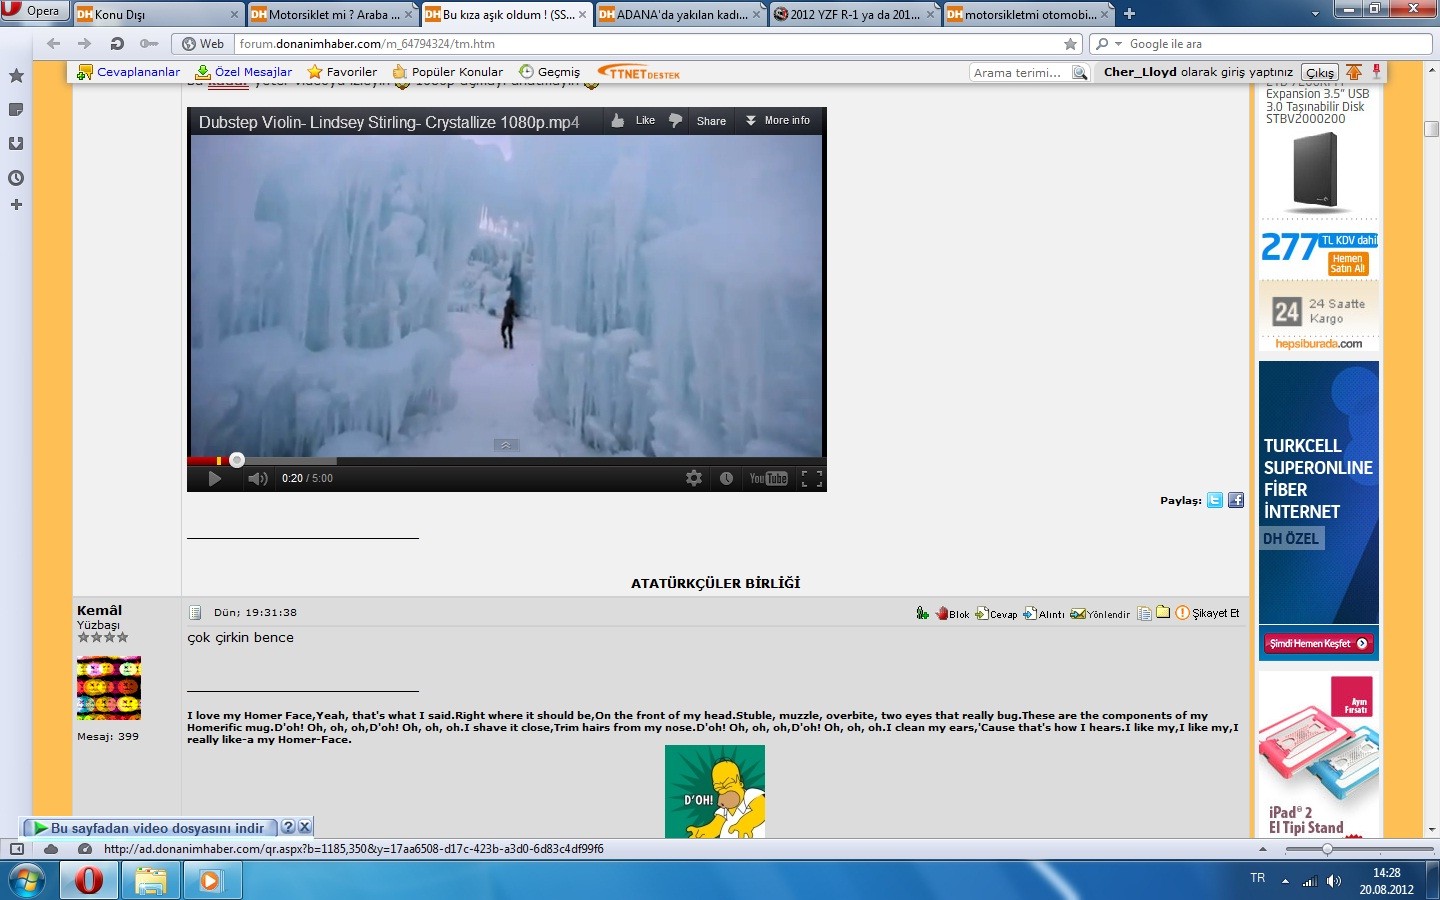The image size is (1440, 900).
Task: Open video on YouTube via logo
Action: [769, 479]
